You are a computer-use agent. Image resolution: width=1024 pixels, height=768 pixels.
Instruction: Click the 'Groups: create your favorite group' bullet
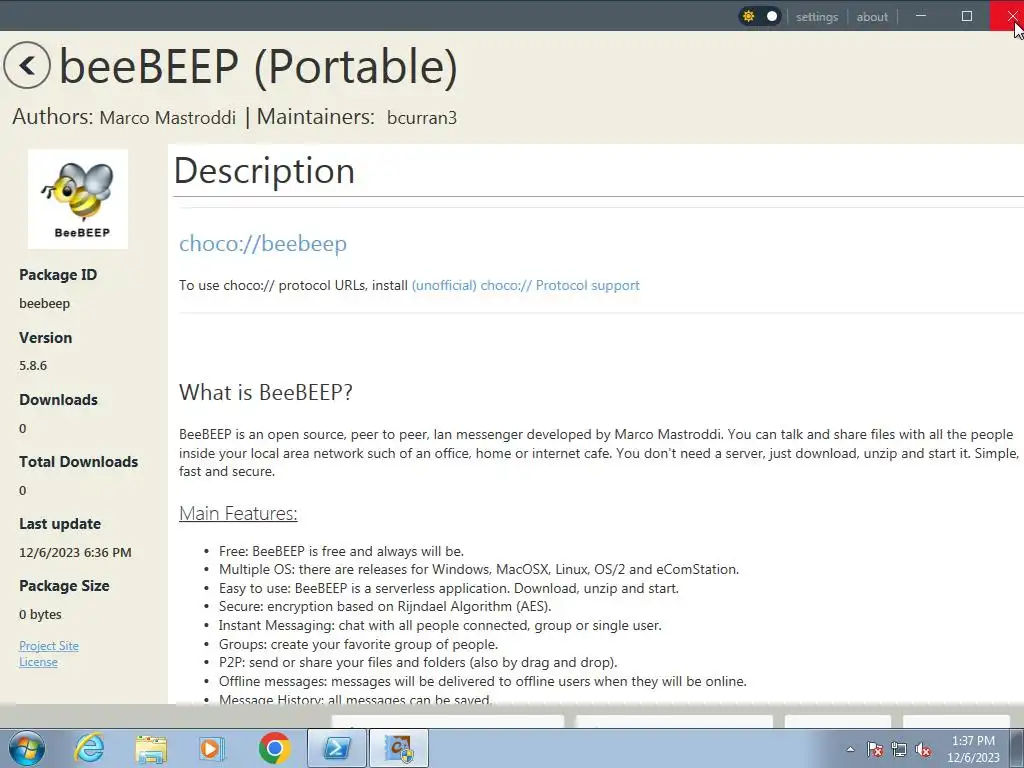[359, 645]
